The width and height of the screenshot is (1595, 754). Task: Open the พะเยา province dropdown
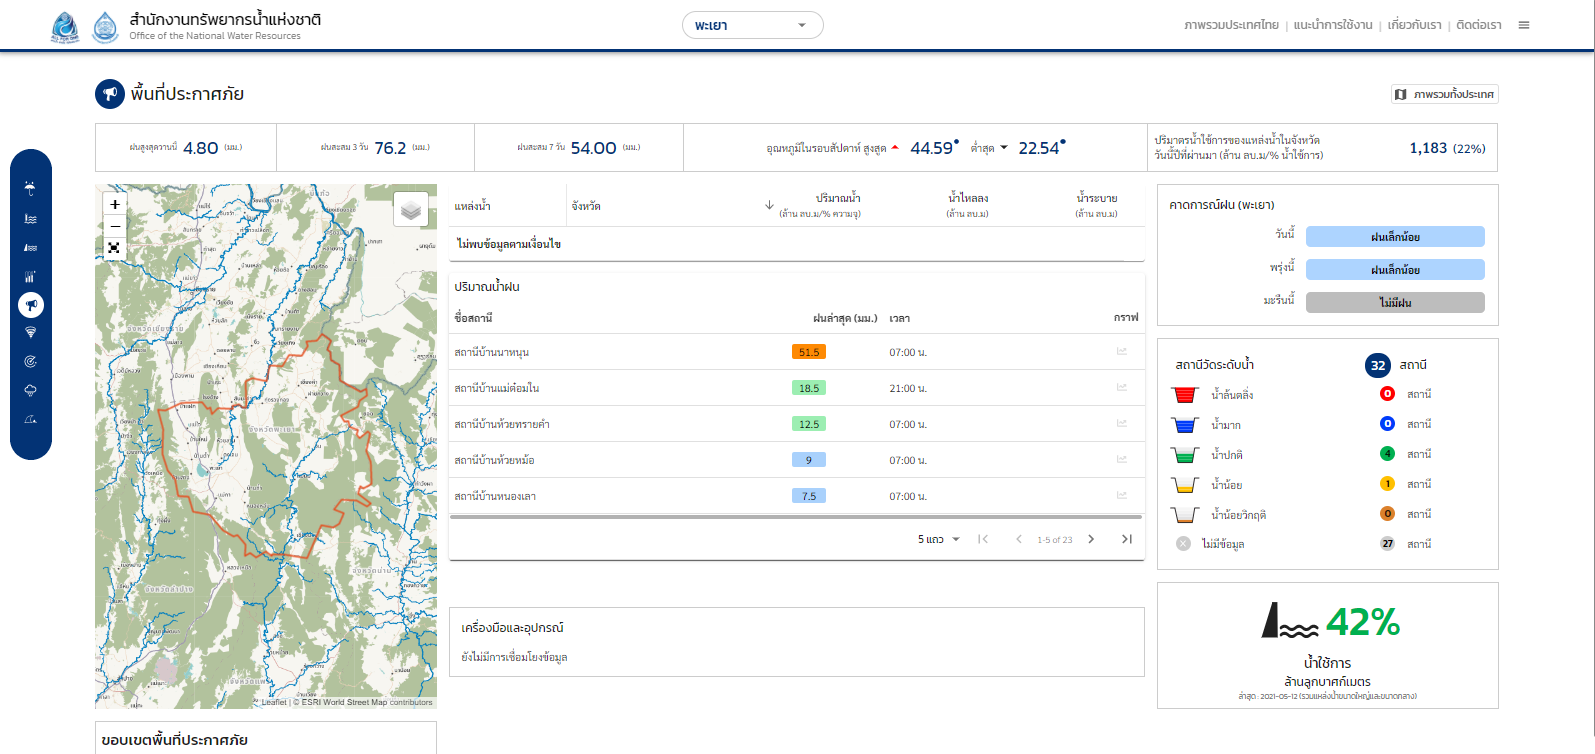[x=752, y=25]
